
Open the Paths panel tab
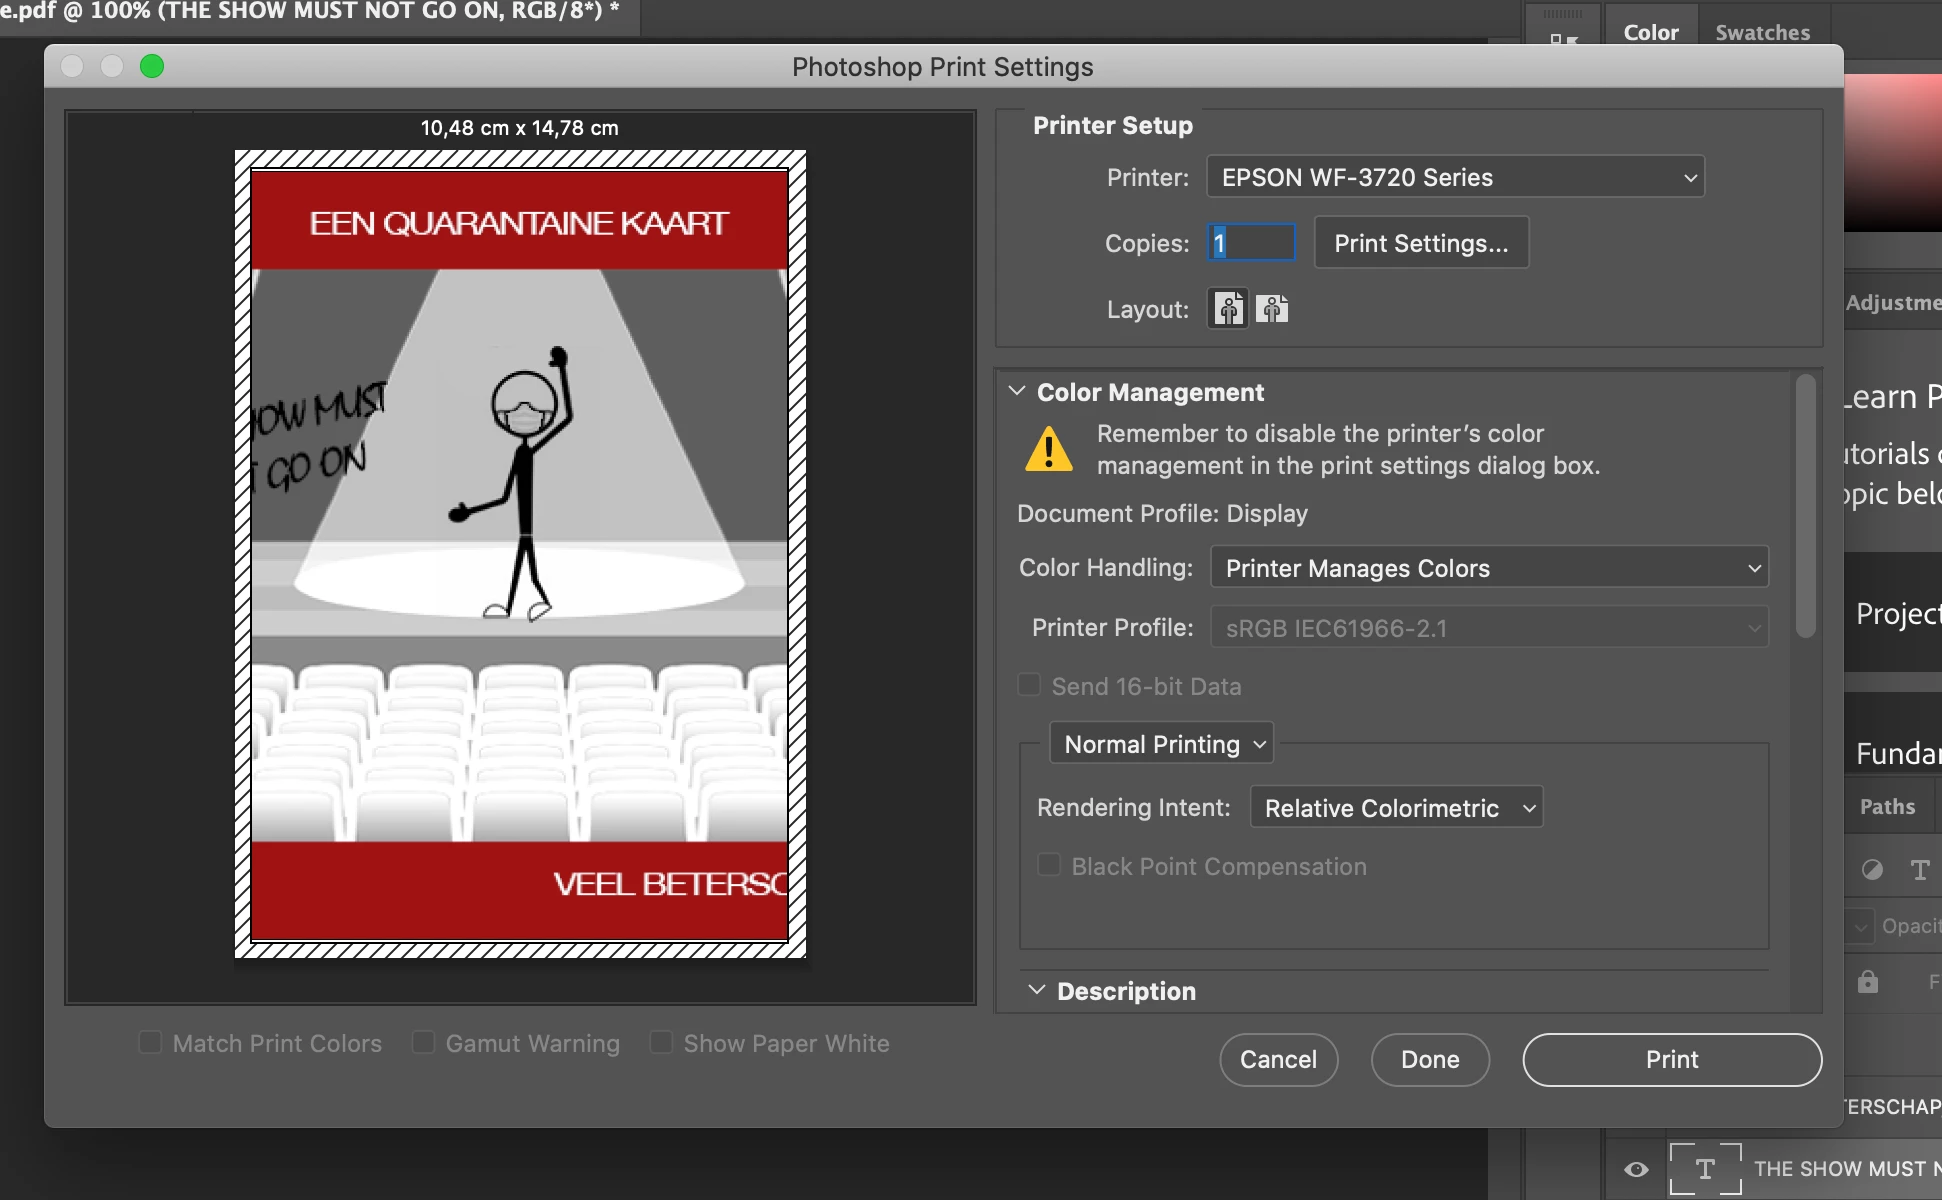(x=1887, y=806)
